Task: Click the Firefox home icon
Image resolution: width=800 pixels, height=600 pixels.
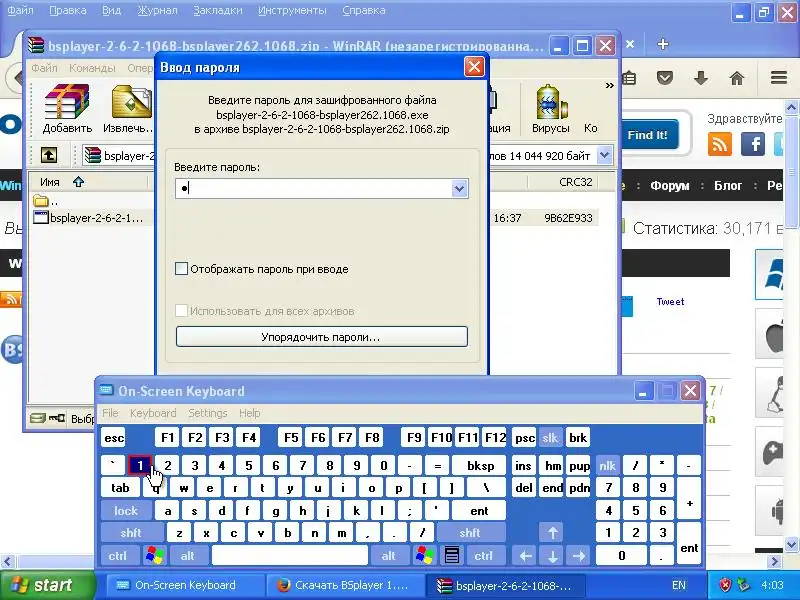Action: tap(737, 78)
